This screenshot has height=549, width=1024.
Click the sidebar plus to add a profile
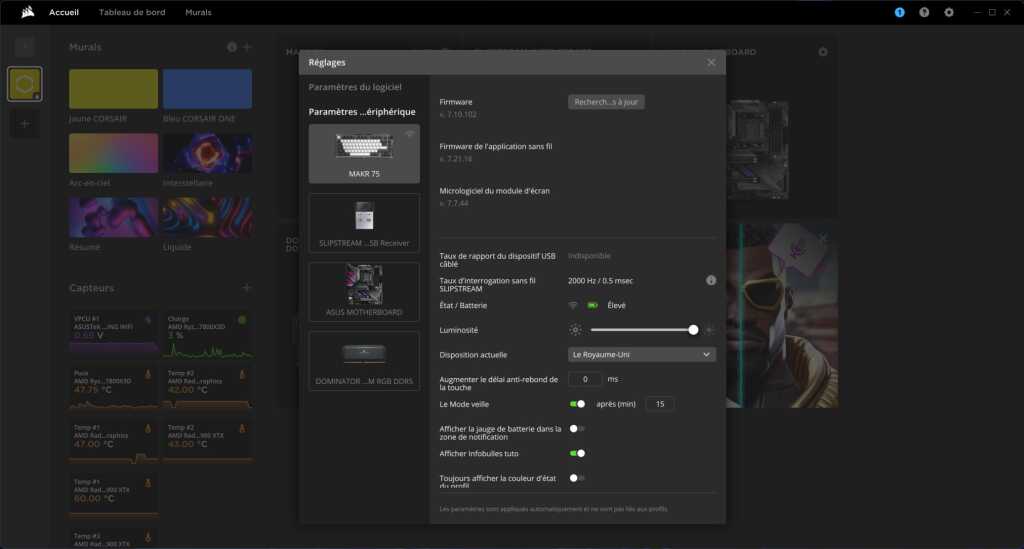pyautogui.click(x=25, y=123)
